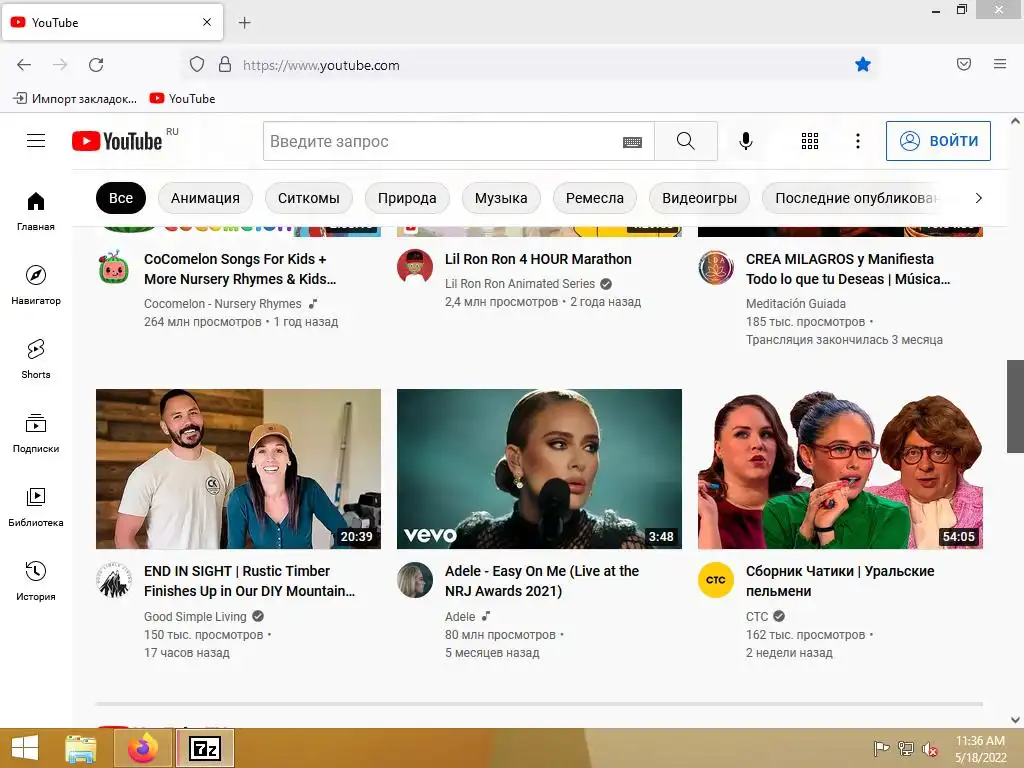Open Good Simple Living channel avatar
Image resolution: width=1024 pixels, height=768 pixels.
click(114, 580)
